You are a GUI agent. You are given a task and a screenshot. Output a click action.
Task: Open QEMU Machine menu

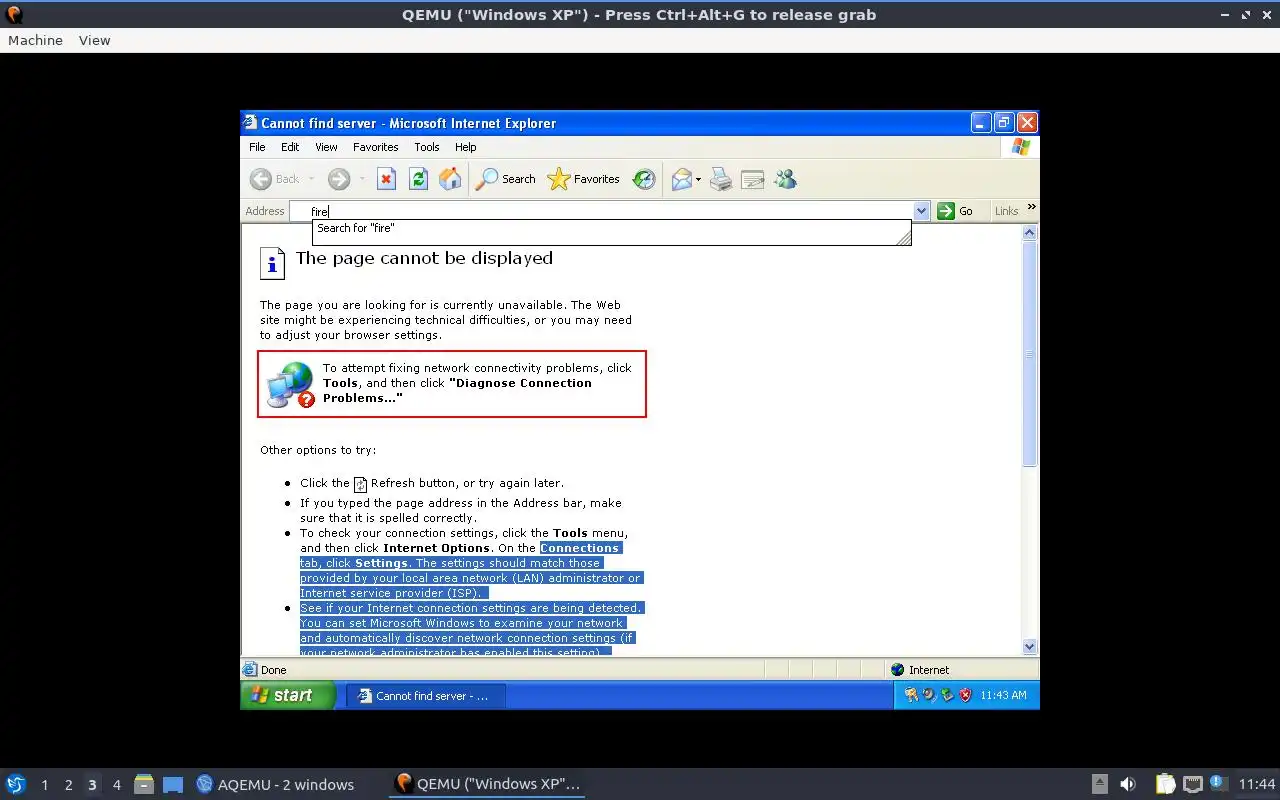point(35,40)
